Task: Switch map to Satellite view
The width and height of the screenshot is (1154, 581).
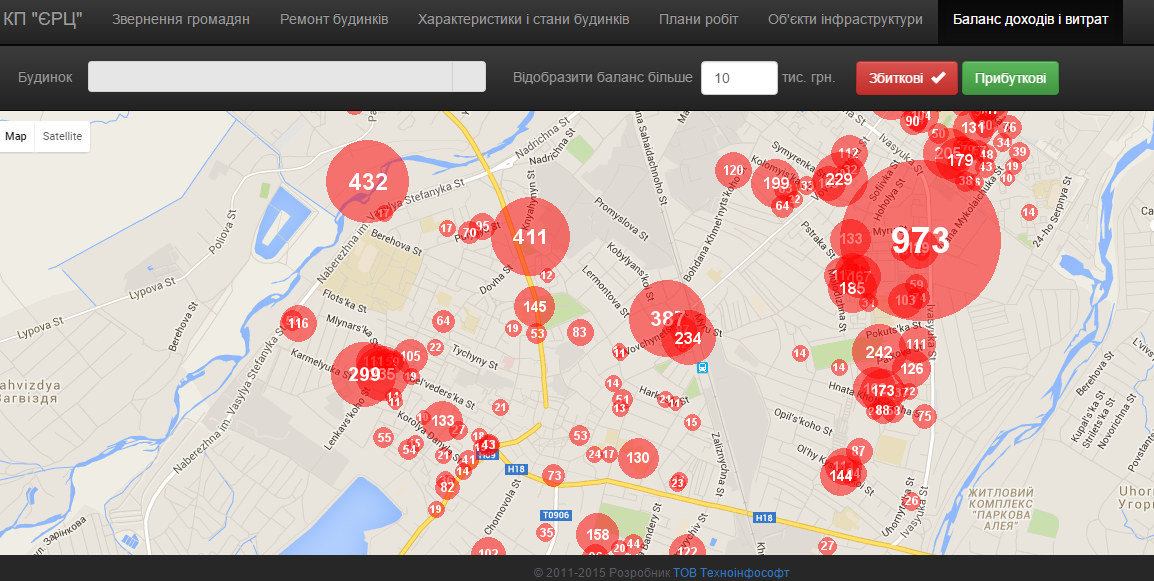Action: (x=62, y=136)
